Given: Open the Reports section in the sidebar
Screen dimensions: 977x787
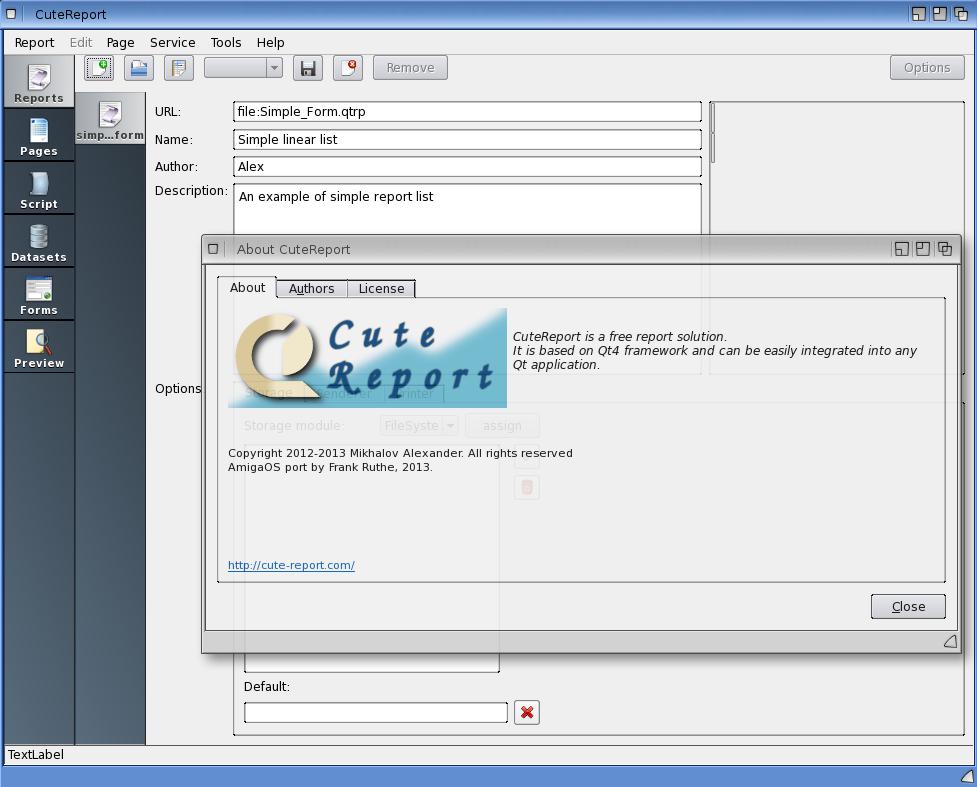Looking at the screenshot, I should [39, 83].
